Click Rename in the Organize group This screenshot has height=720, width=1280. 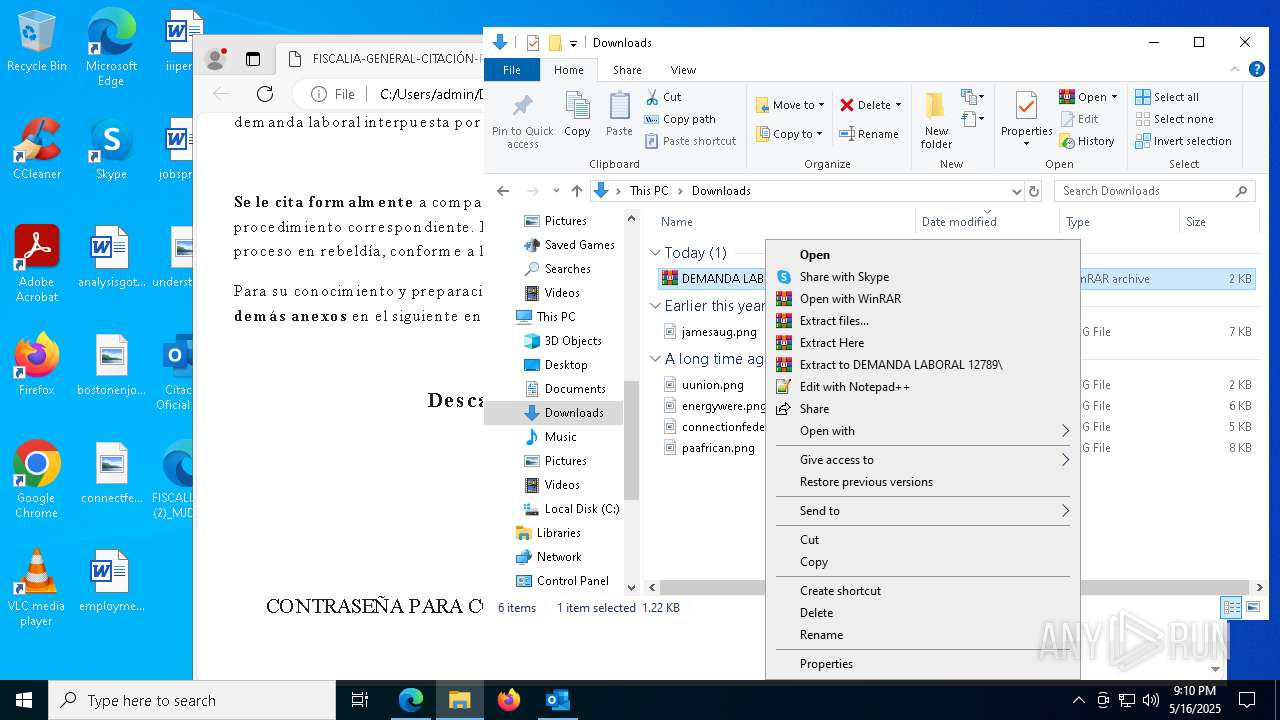pos(869,134)
